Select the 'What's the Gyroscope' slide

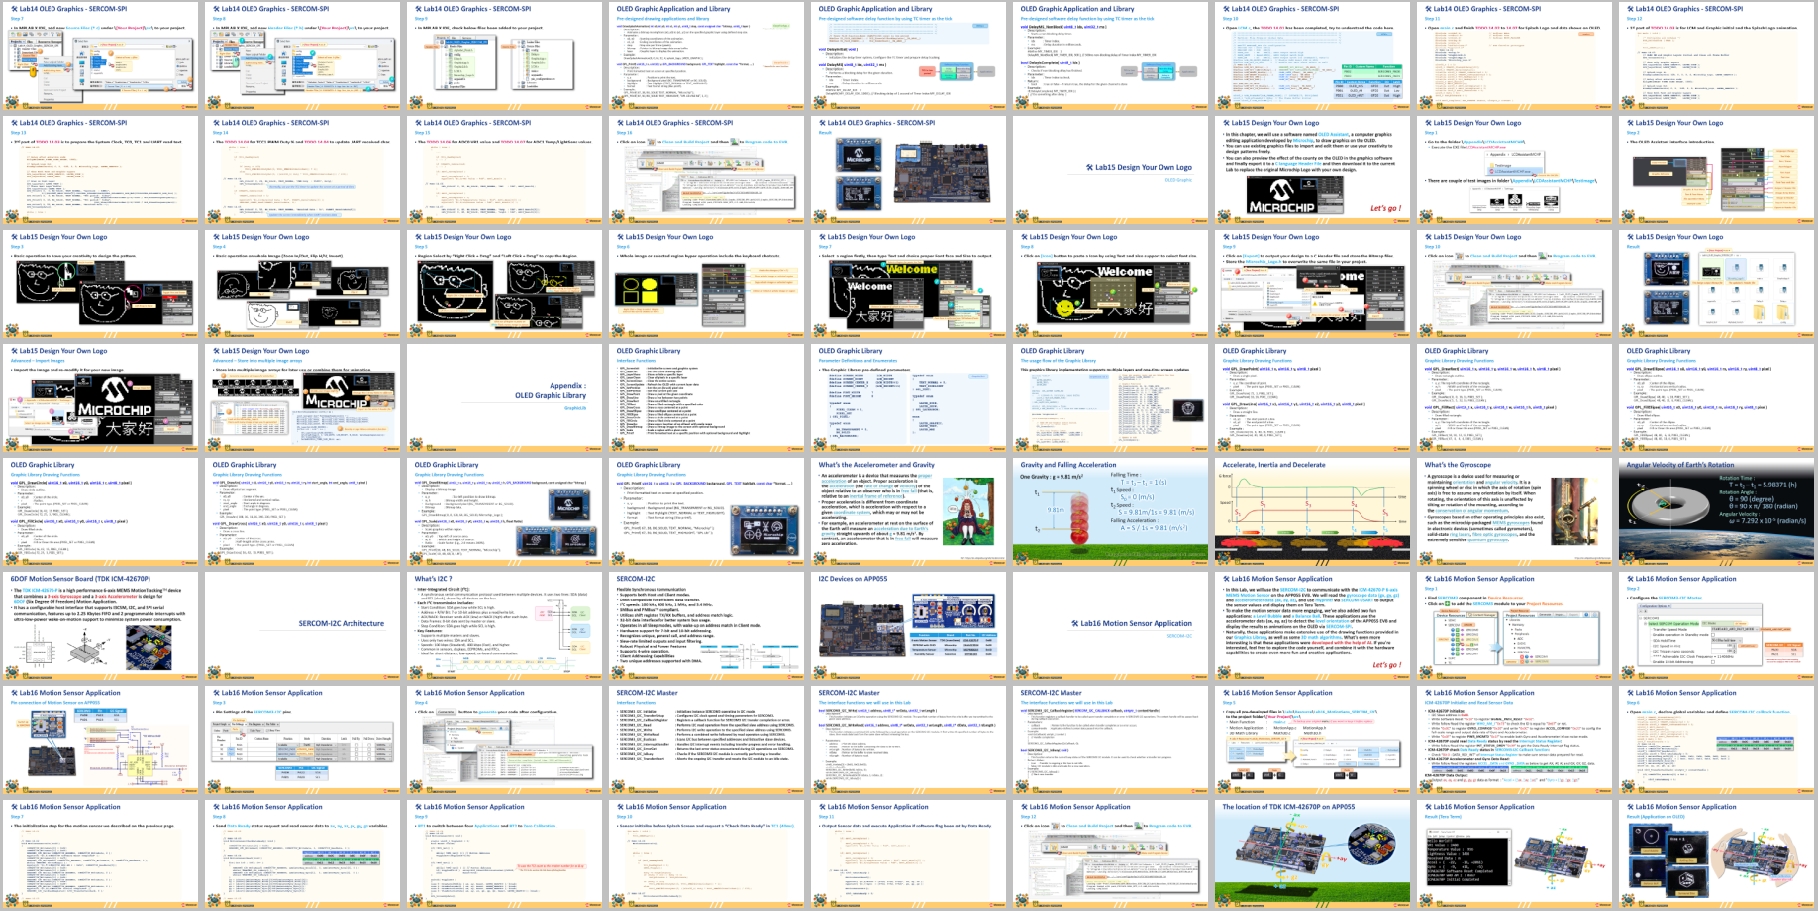(1515, 512)
